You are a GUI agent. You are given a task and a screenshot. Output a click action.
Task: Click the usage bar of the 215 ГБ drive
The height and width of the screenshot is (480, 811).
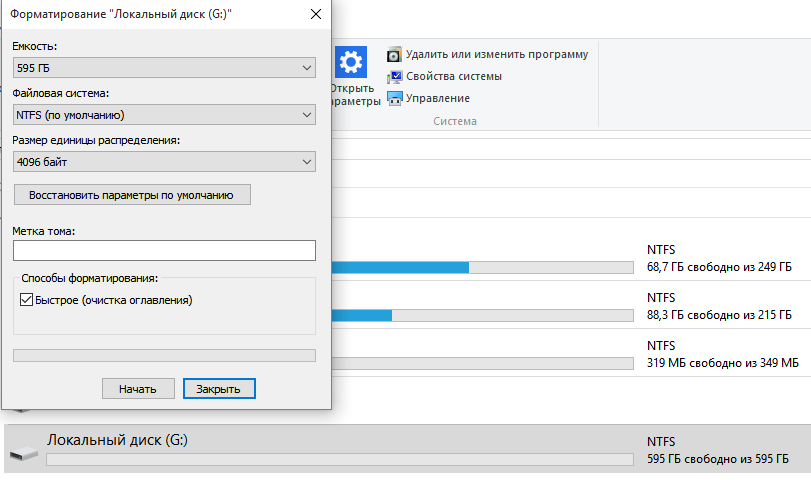(x=482, y=315)
